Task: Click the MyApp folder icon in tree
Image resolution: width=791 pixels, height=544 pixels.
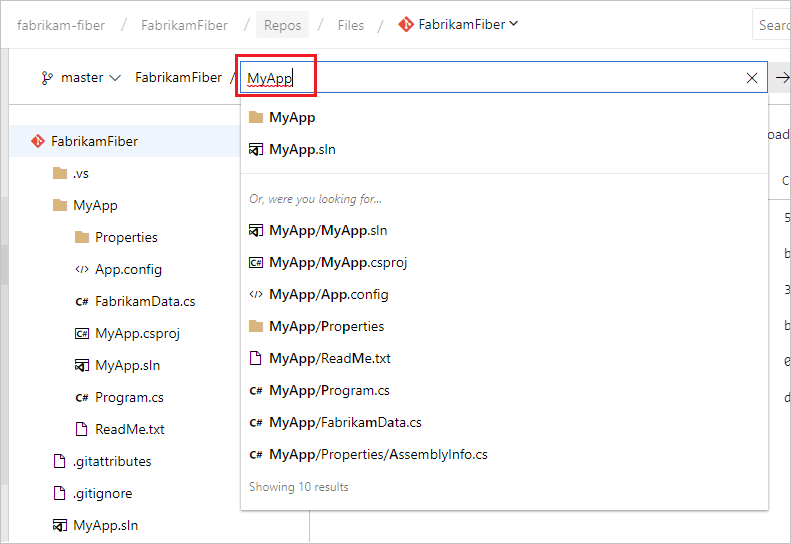Action: click(60, 205)
